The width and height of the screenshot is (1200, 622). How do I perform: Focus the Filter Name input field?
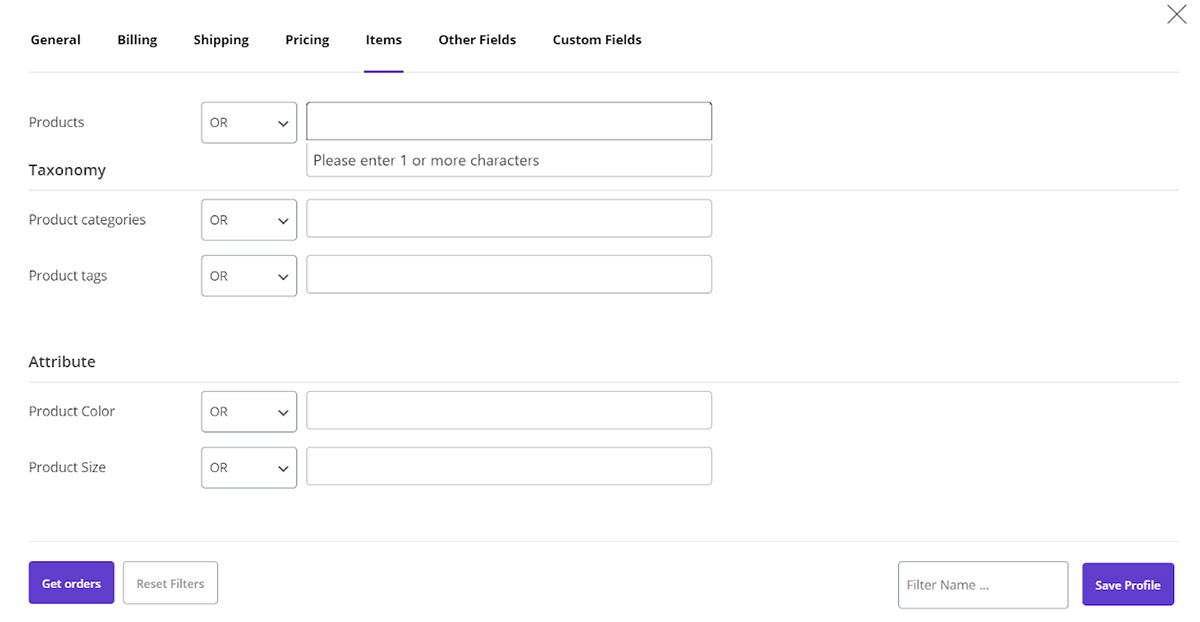coord(982,585)
